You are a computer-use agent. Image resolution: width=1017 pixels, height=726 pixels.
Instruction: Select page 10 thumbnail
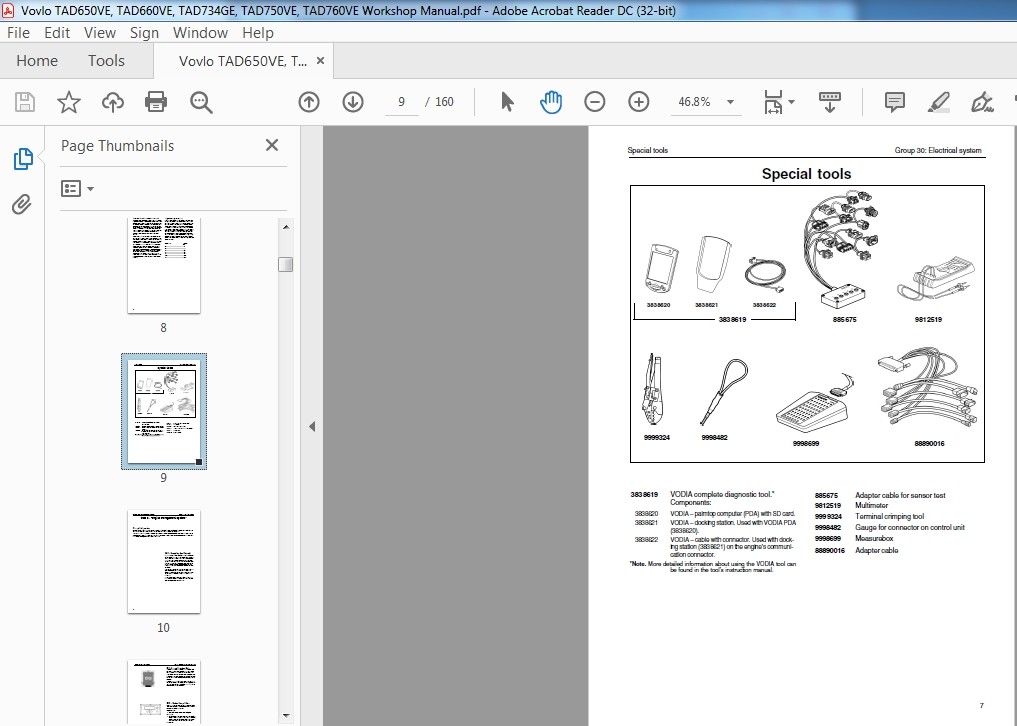pos(164,562)
